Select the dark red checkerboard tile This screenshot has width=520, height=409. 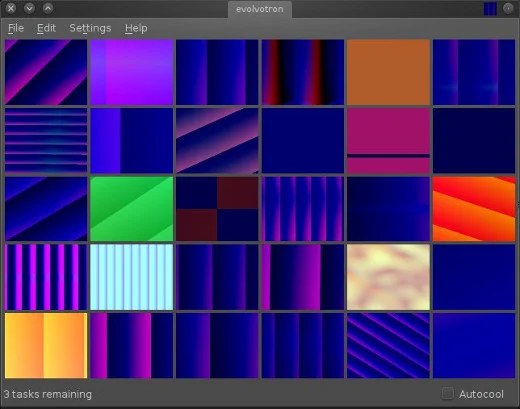pos(217,209)
